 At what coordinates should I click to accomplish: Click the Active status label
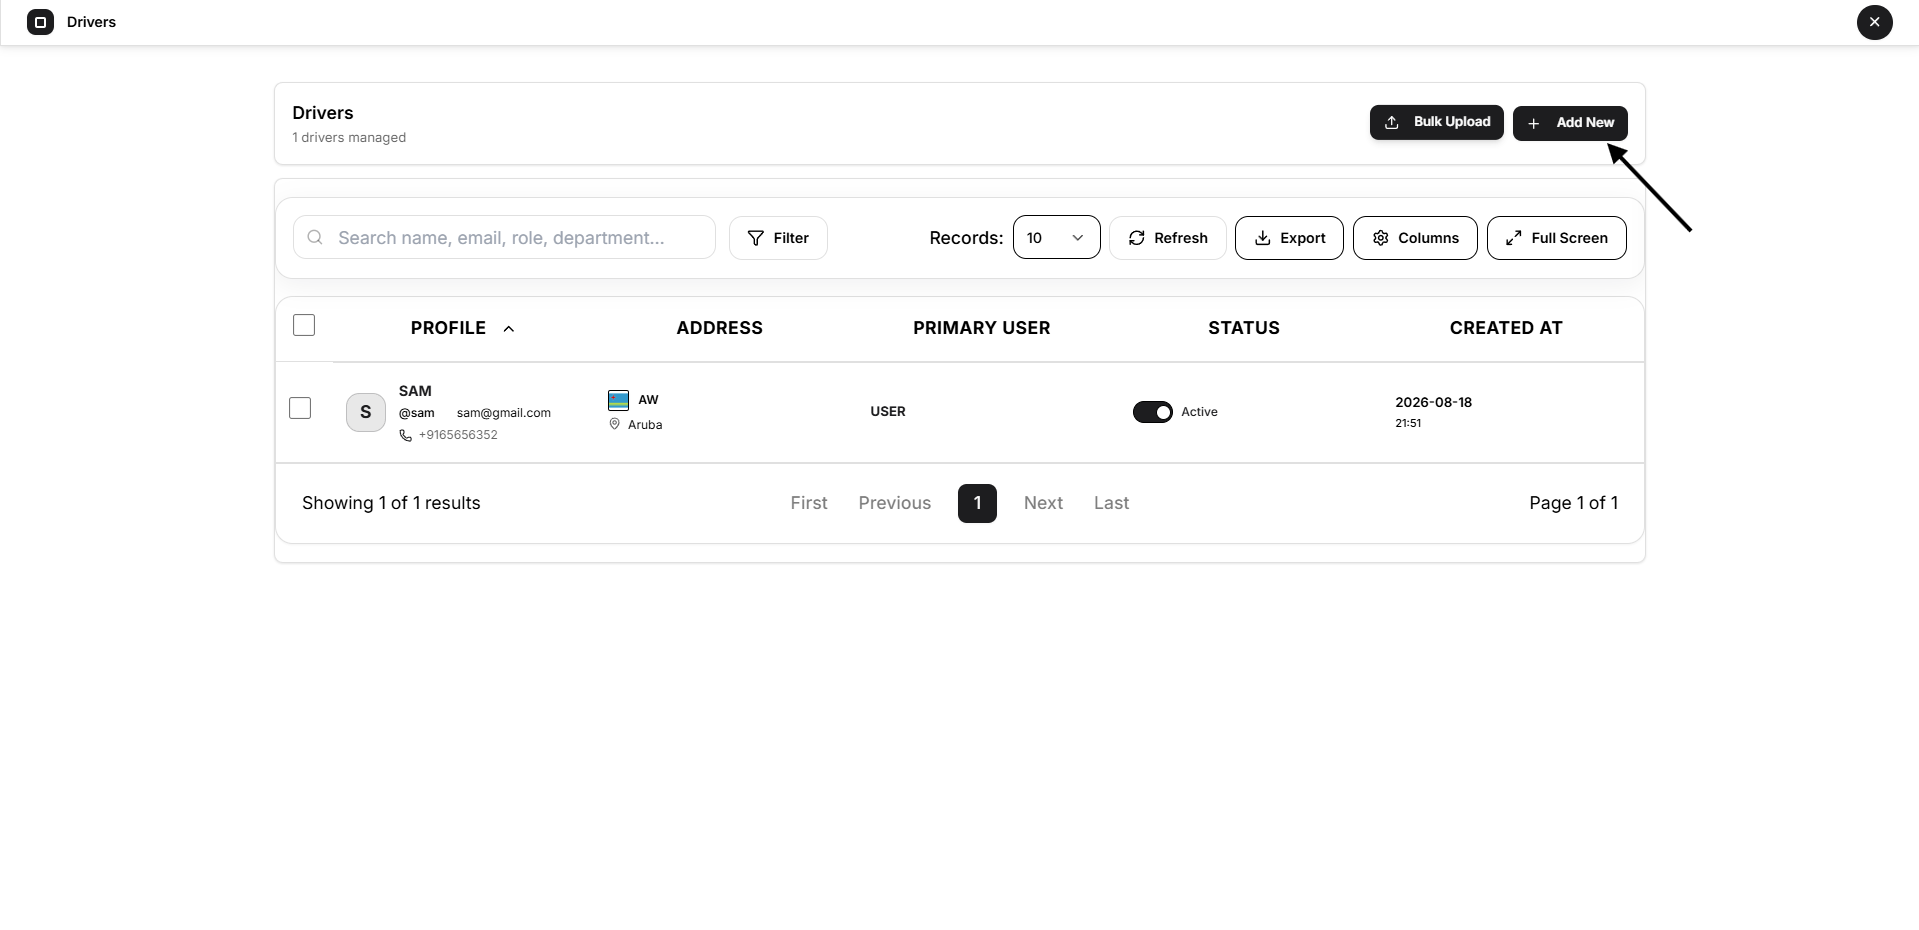pyautogui.click(x=1199, y=412)
